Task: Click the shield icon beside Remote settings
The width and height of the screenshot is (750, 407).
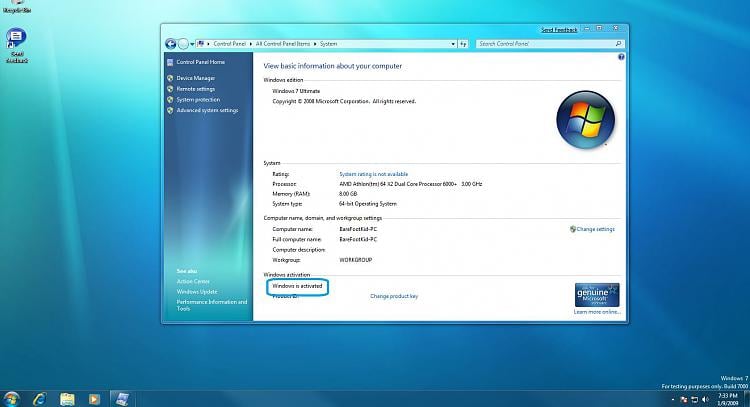Action: (x=170, y=89)
